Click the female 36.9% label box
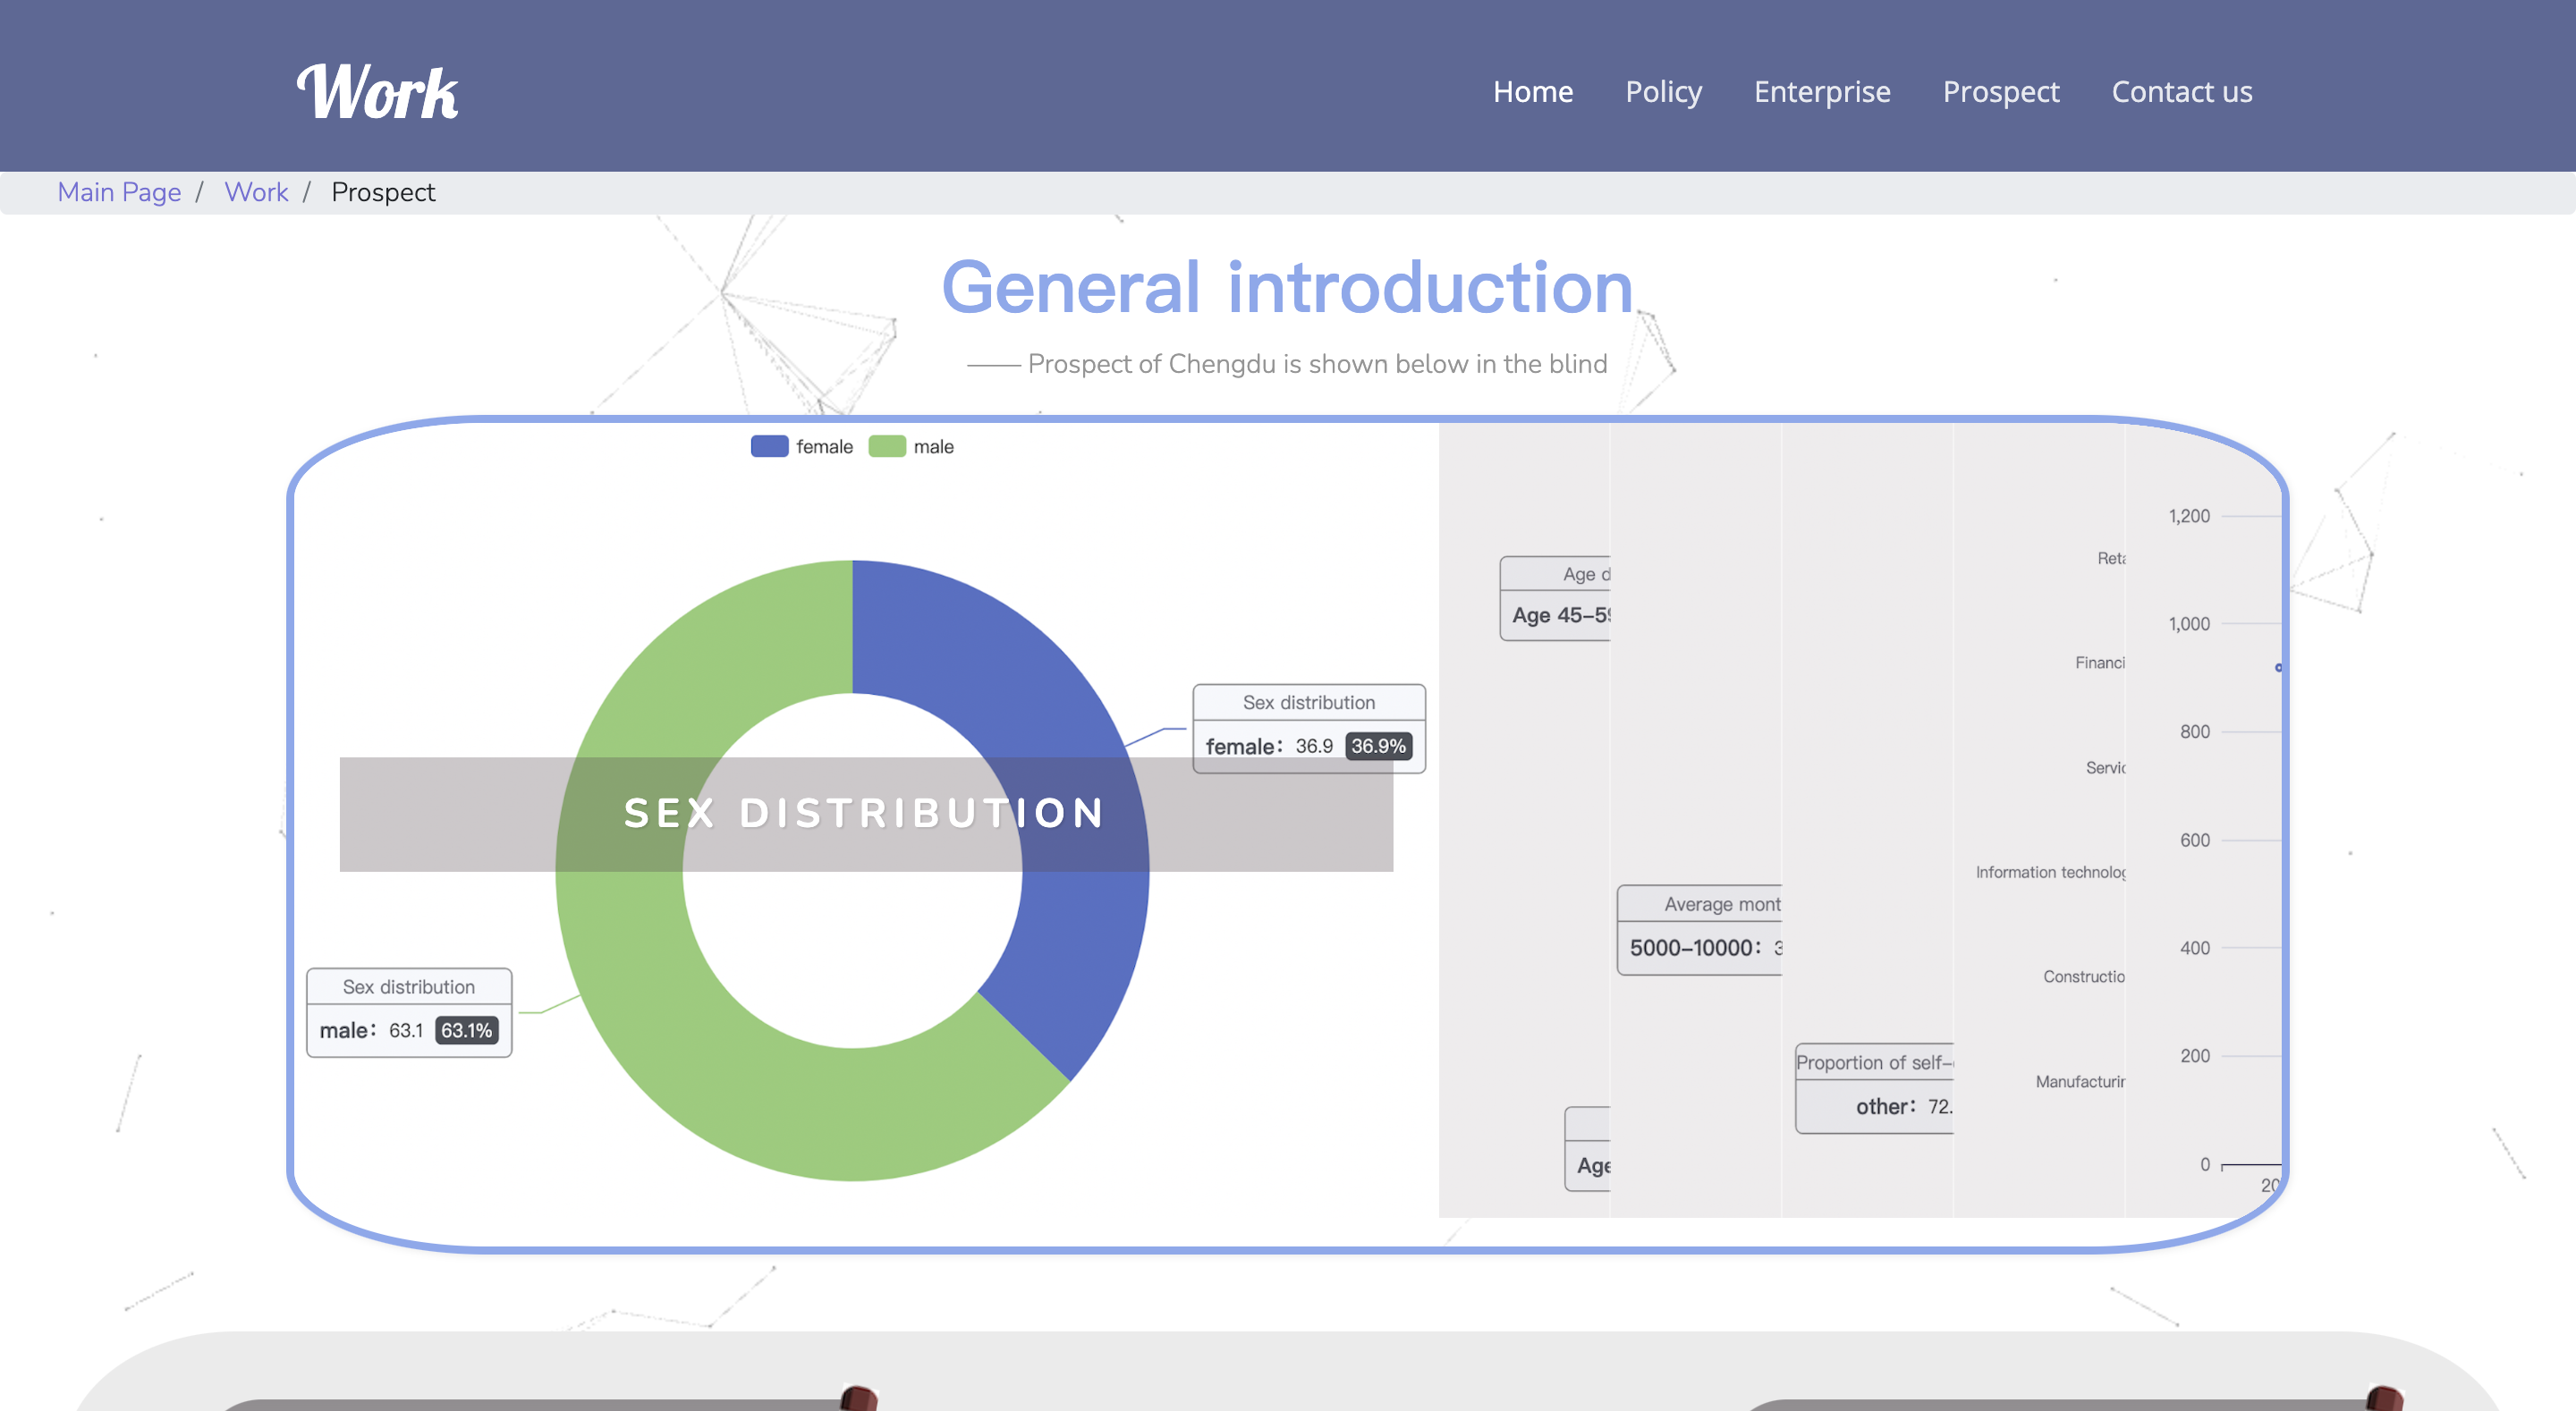2576x1411 pixels. (1308, 728)
